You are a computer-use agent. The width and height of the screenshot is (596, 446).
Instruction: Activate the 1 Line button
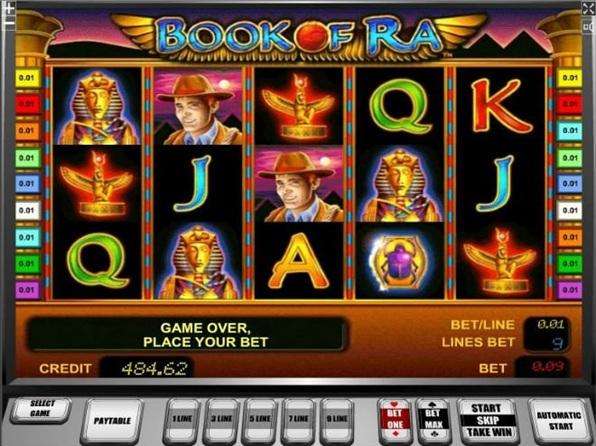[x=182, y=419]
